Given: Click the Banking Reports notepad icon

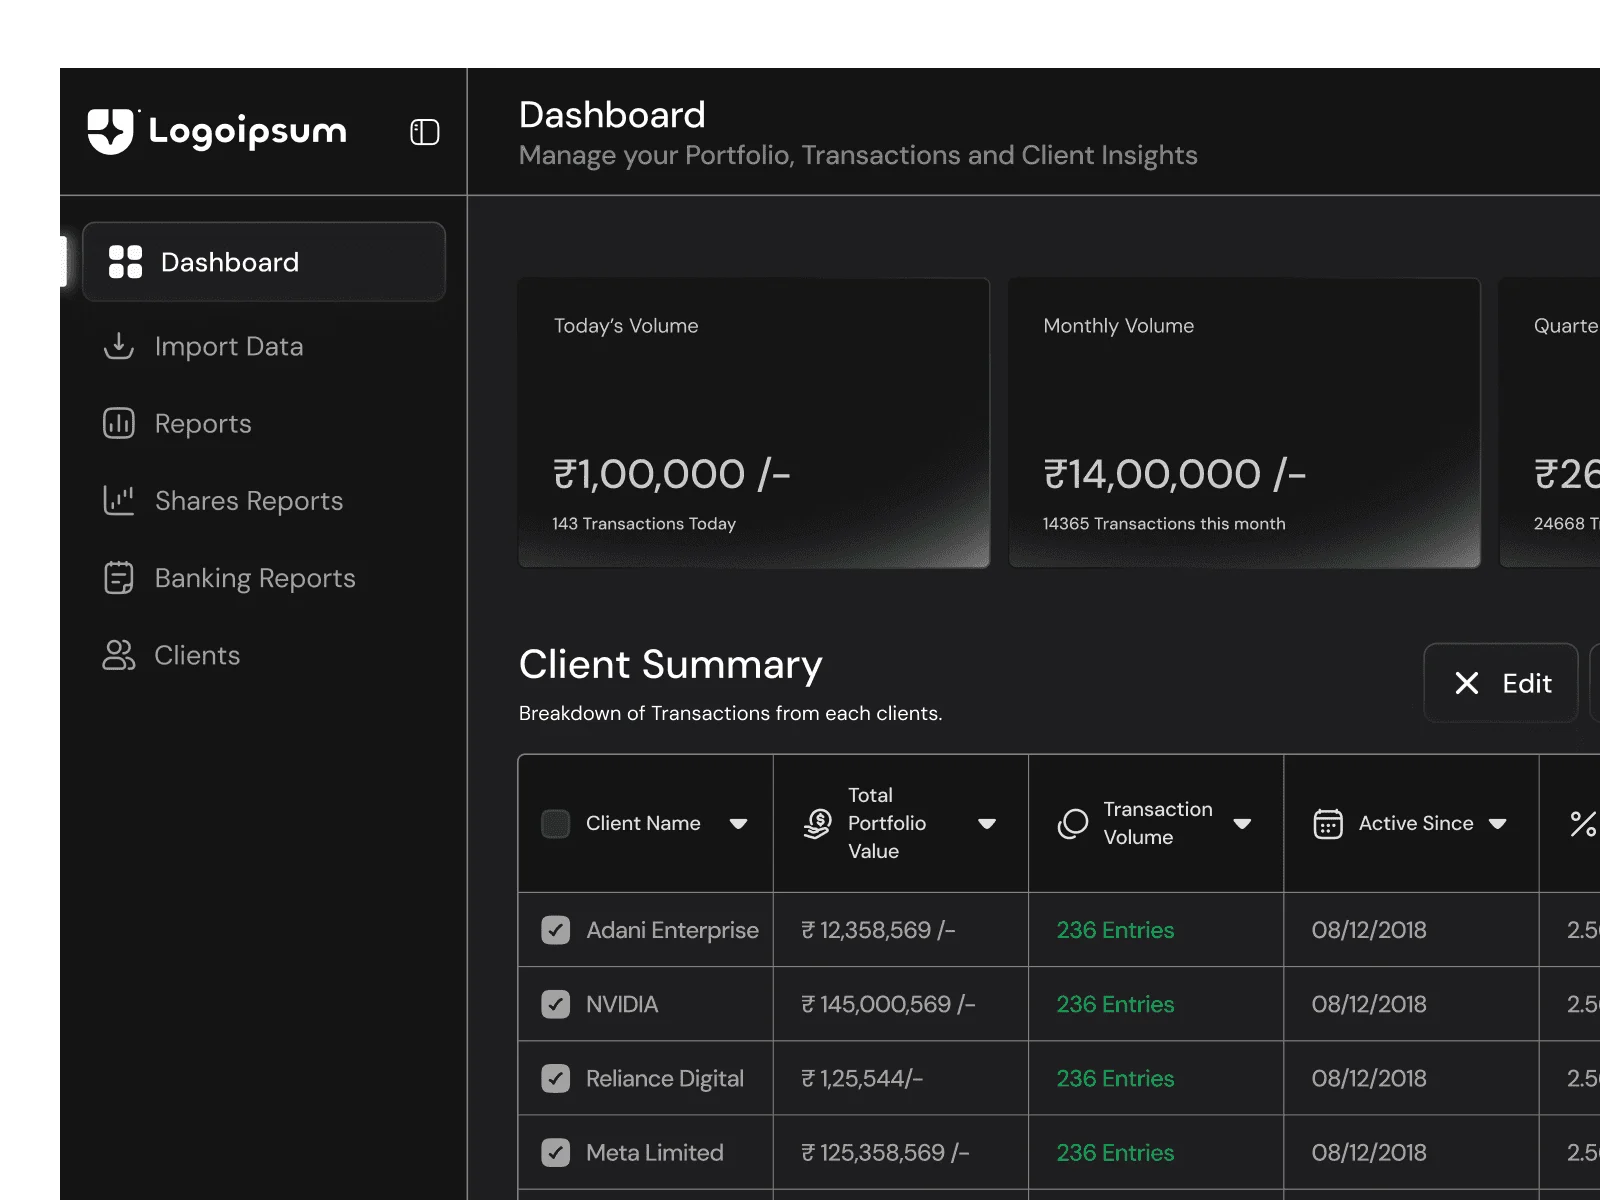Looking at the screenshot, I should (119, 578).
